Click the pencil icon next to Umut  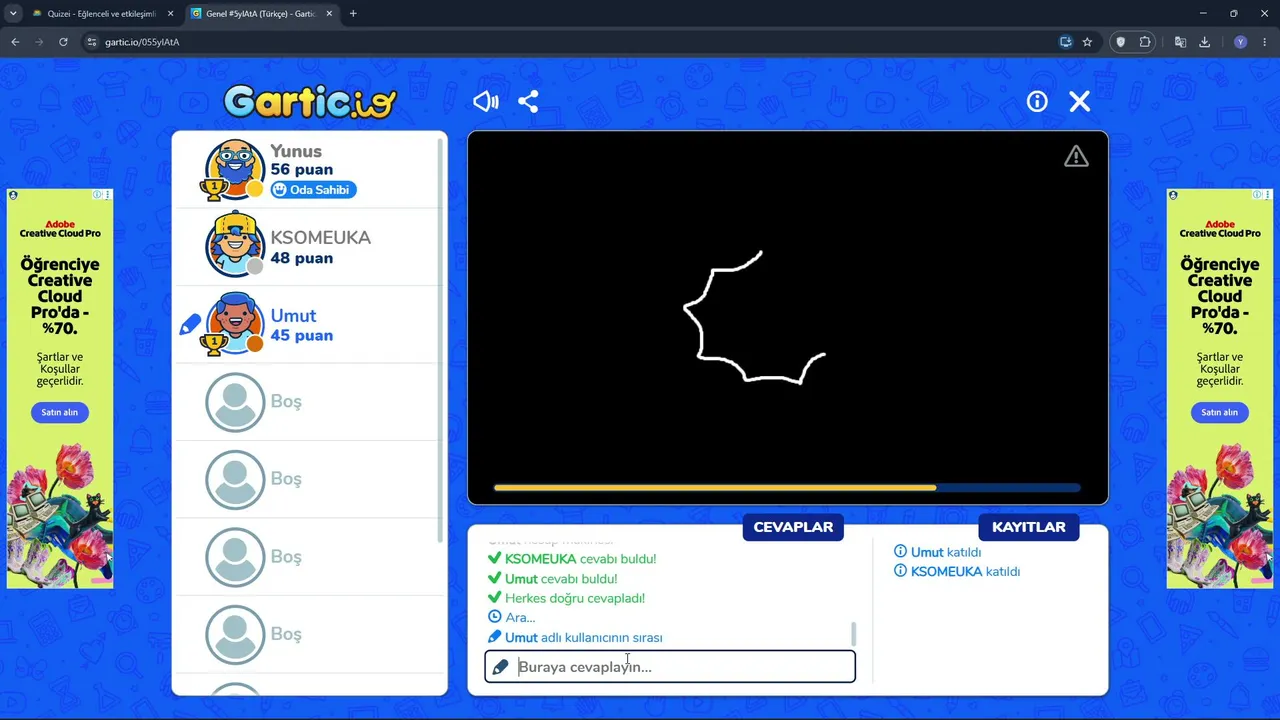pyautogui.click(x=189, y=324)
